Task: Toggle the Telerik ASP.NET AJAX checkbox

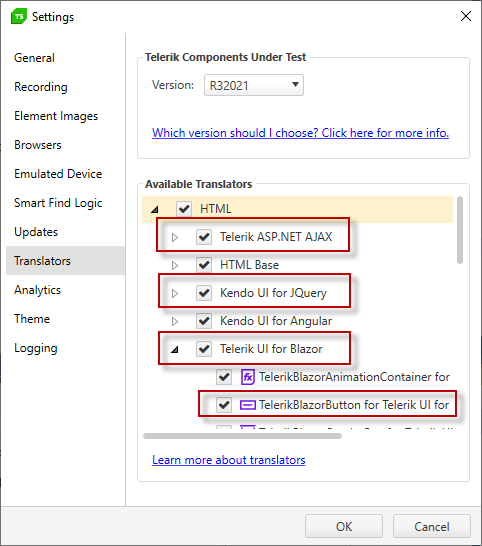Action: 204,237
